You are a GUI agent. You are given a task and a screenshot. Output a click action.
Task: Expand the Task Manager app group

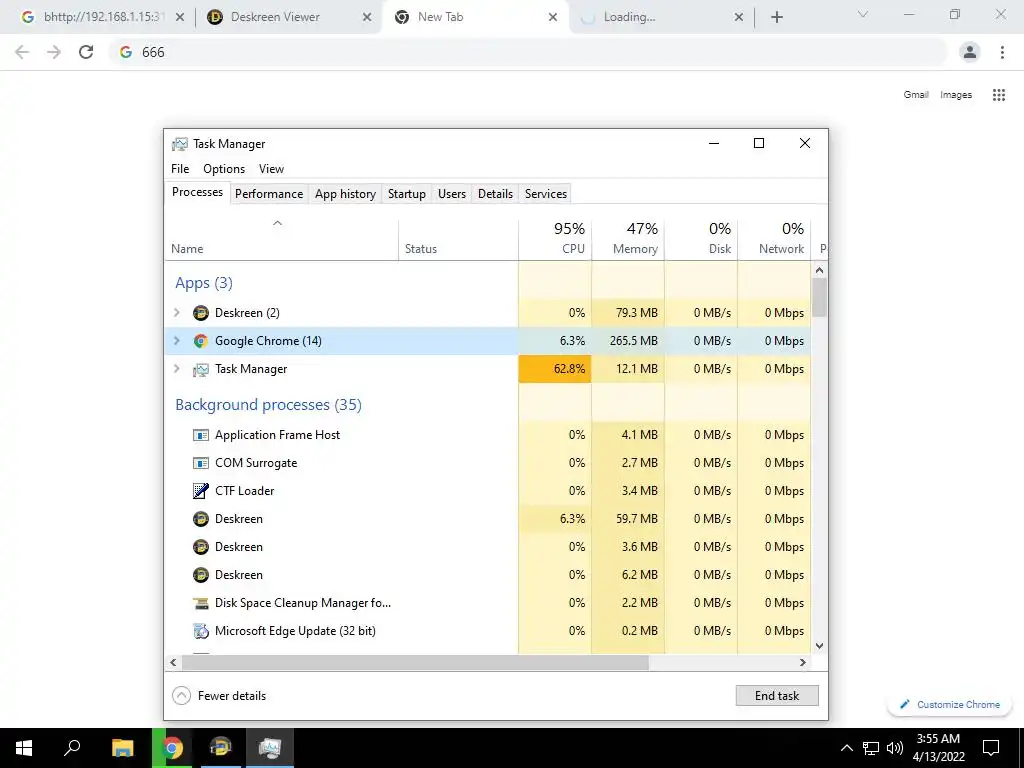176,369
